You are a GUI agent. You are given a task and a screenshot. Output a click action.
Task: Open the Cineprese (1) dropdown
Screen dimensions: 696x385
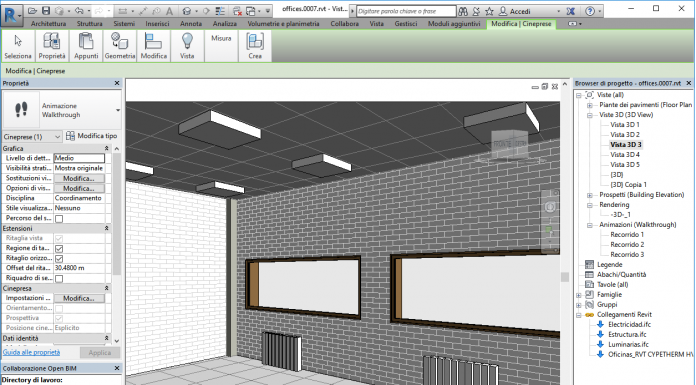coord(32,136)
